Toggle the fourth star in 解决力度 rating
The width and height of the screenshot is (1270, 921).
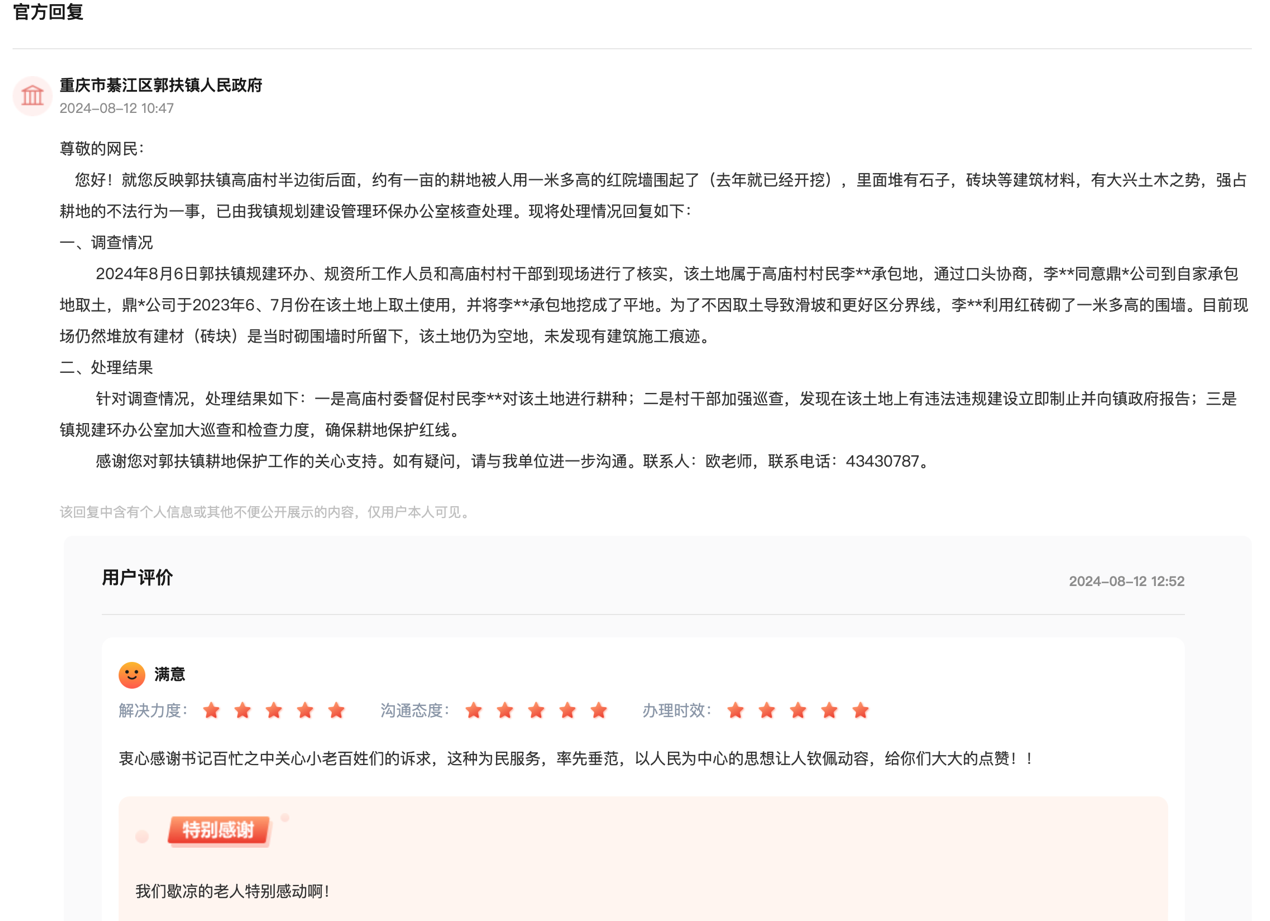coord(305,710)
